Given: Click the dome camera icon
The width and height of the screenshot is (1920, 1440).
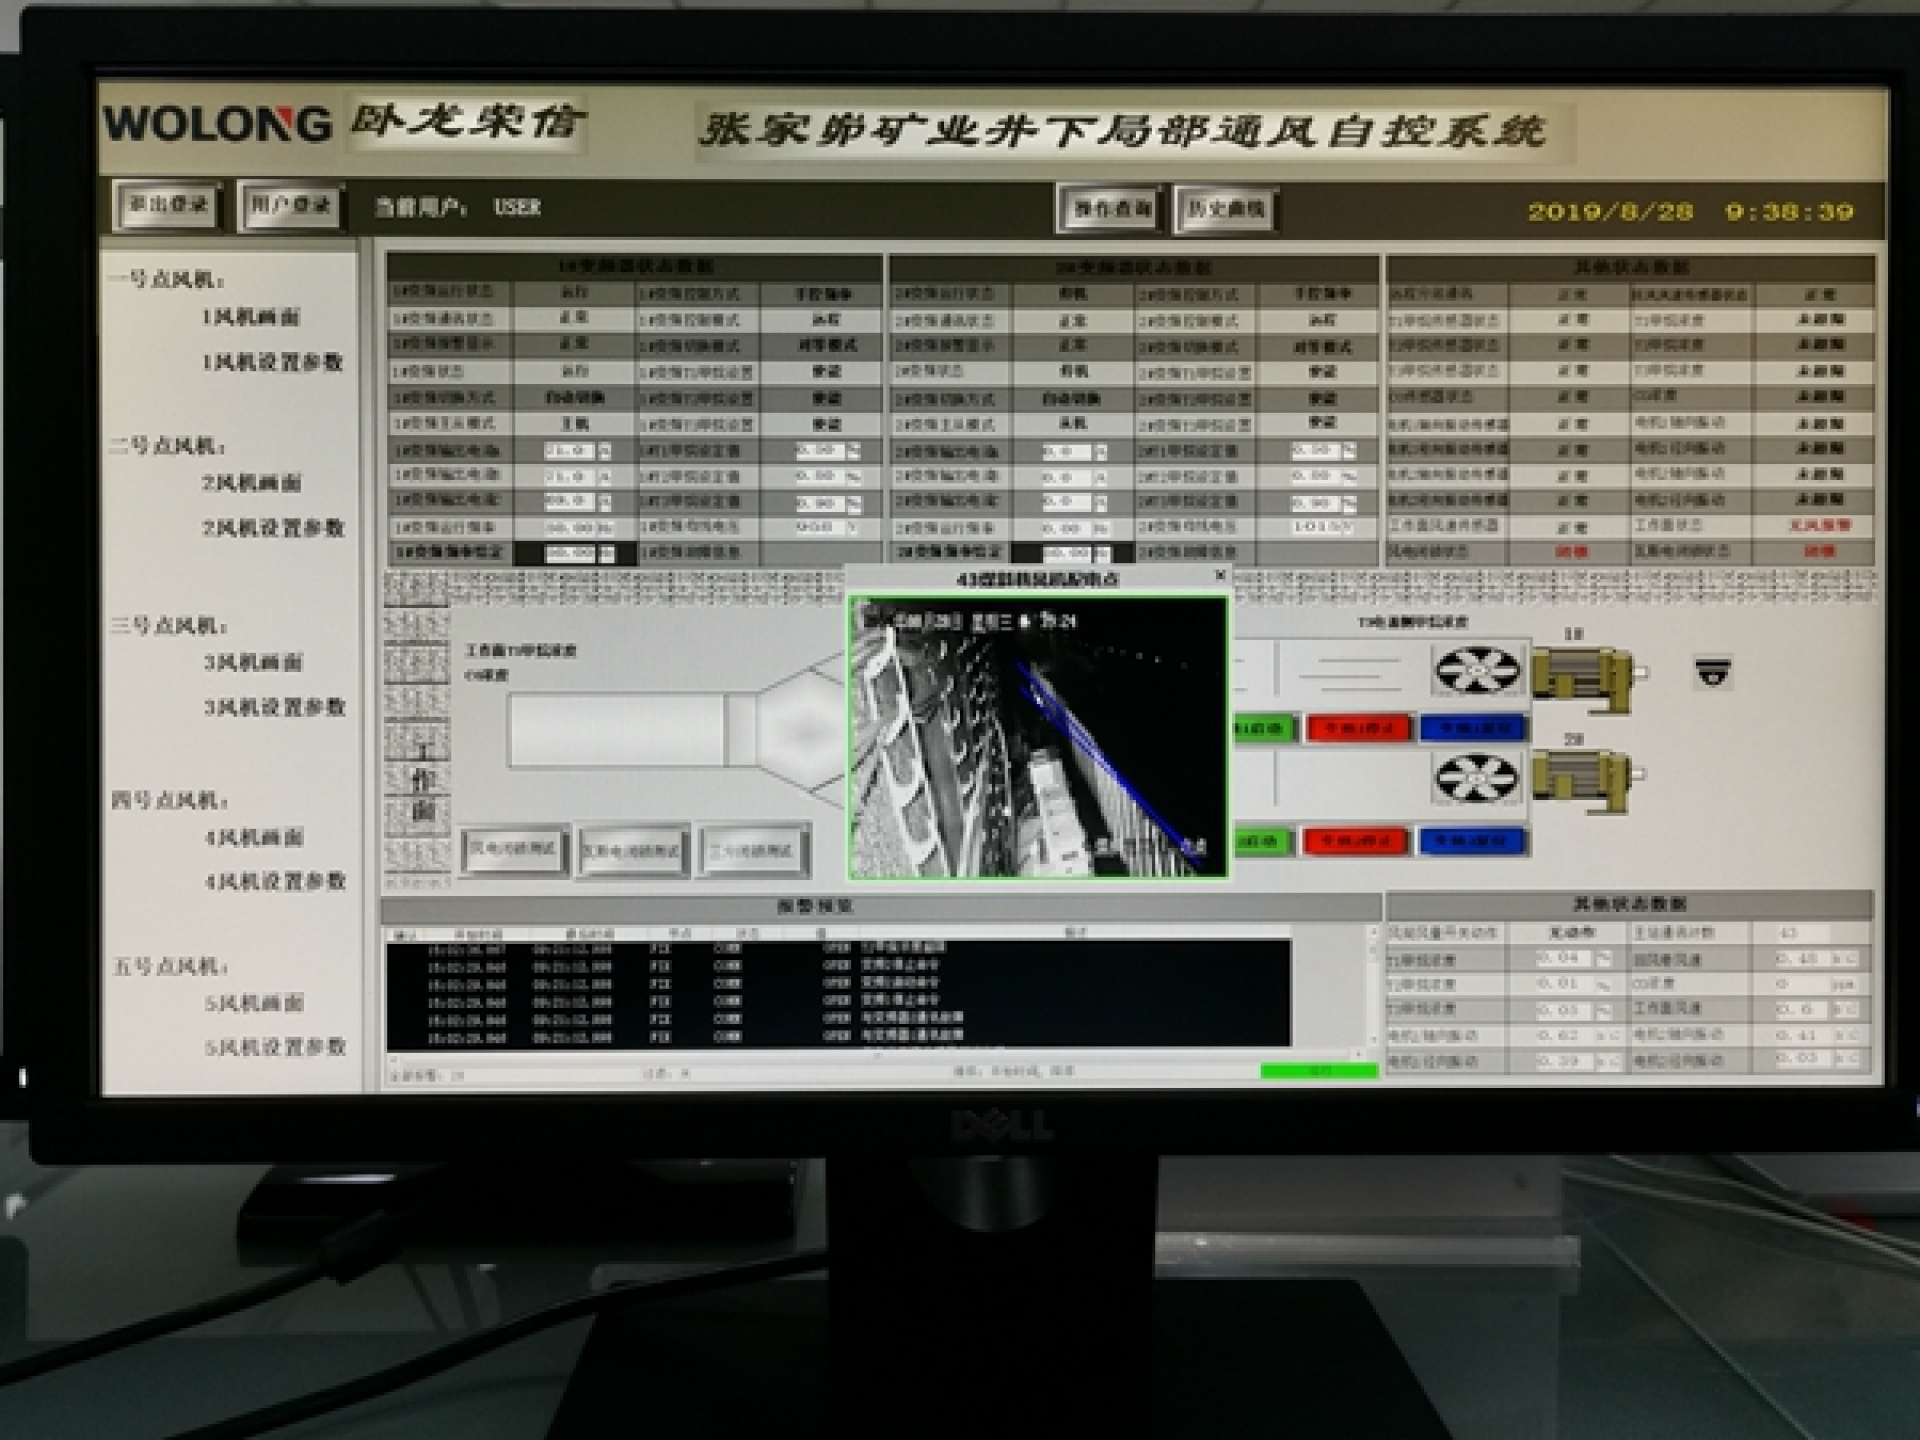Looking at the screenshot, I should pyautogui.click(x=1712, y=672).
